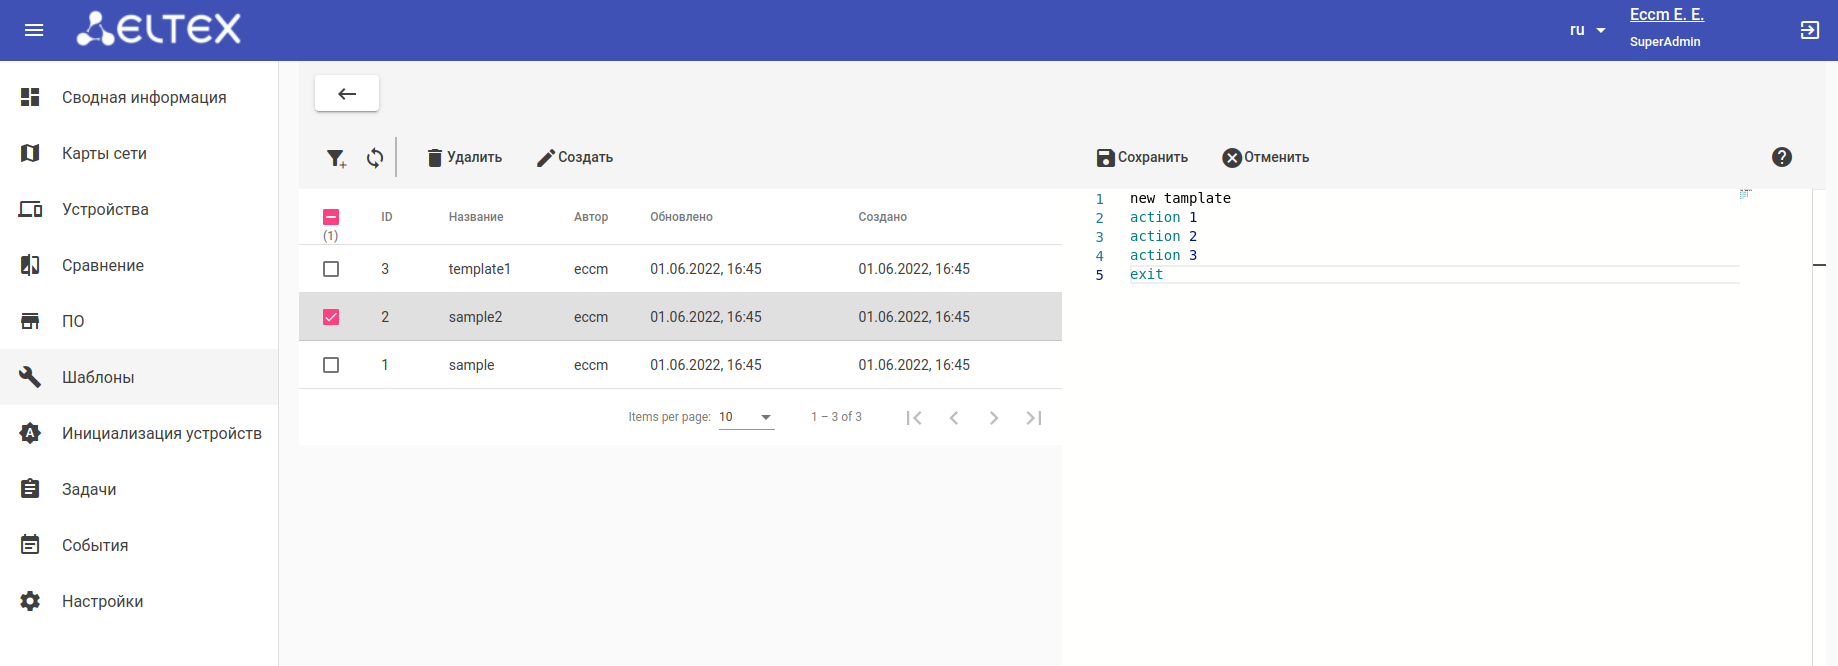Go to previous page of table
This screenshot has width=1838, height=666.
(954, 418)
